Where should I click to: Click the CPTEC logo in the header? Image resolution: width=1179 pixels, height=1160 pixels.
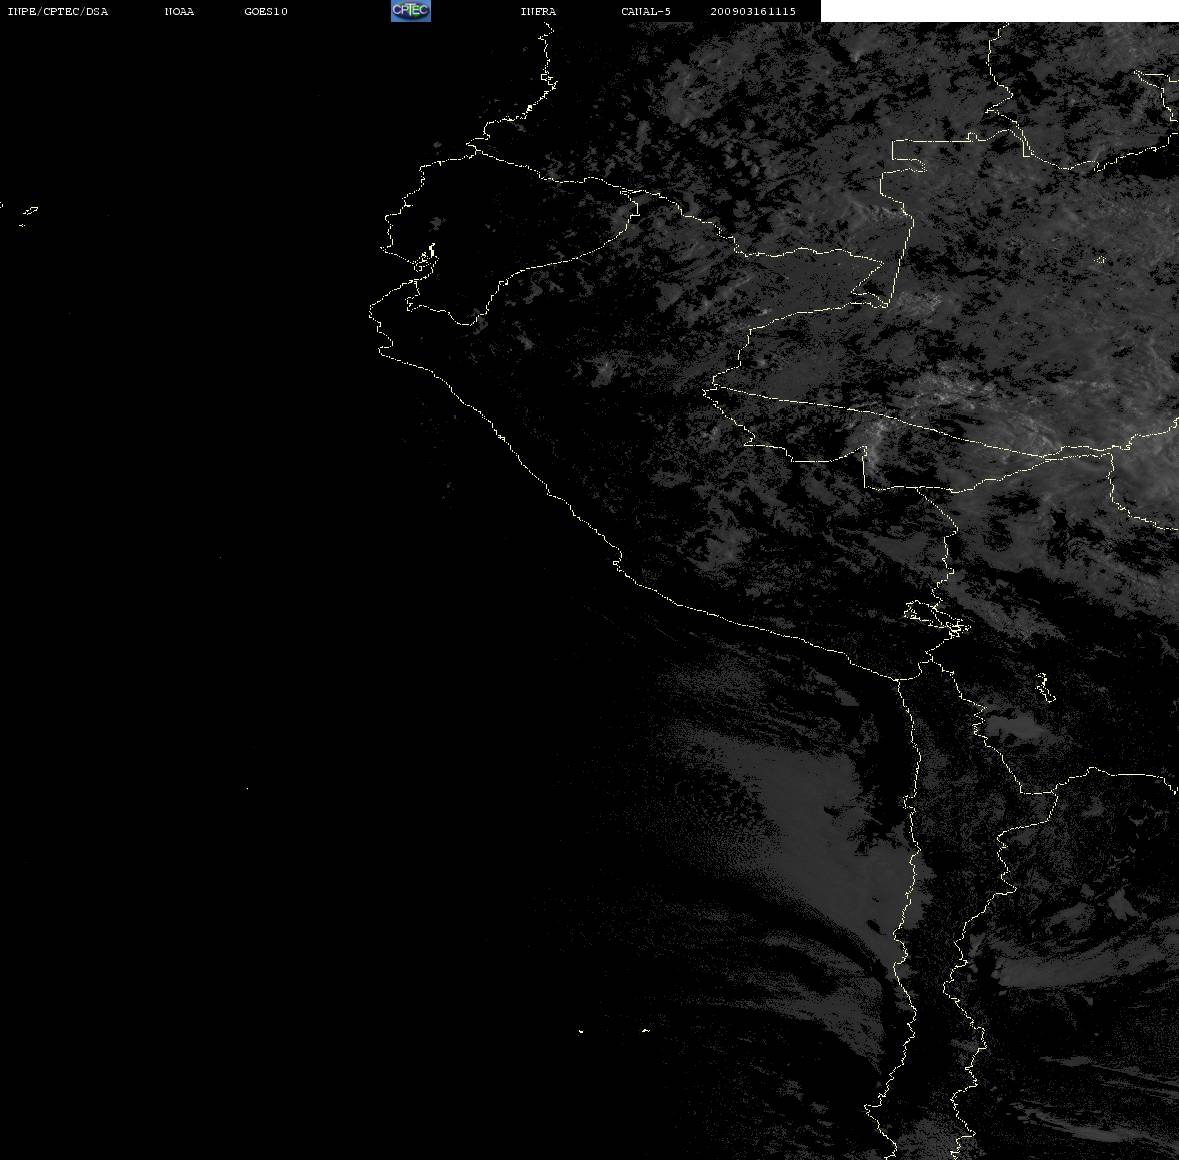(411, 11)
